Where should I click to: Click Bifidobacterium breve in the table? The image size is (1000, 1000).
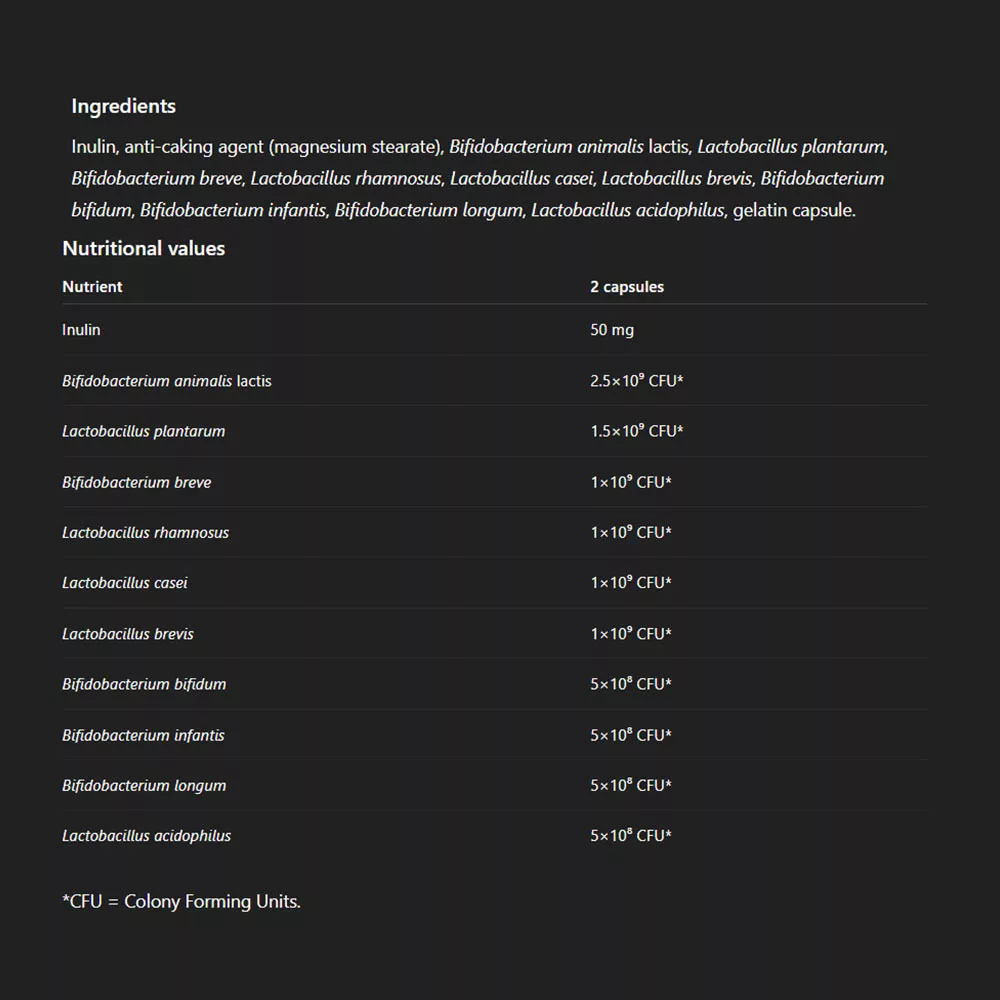(136, 482)
